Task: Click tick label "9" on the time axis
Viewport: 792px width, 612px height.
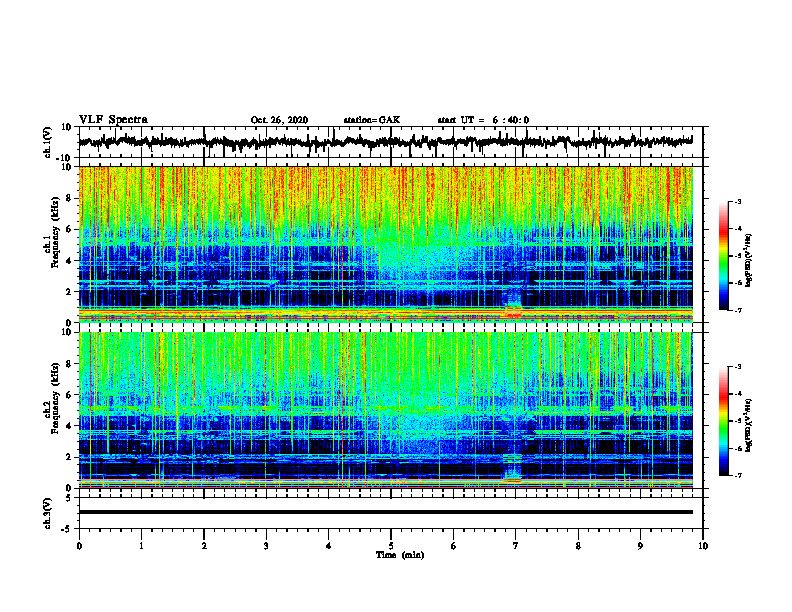Action: [640, 546]
